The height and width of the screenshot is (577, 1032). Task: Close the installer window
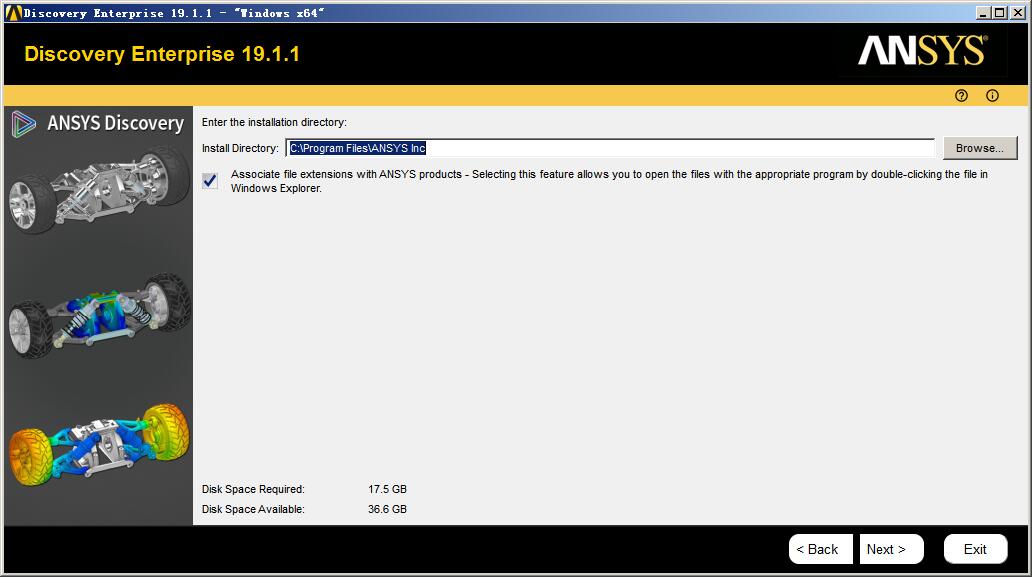(1017, 13)
